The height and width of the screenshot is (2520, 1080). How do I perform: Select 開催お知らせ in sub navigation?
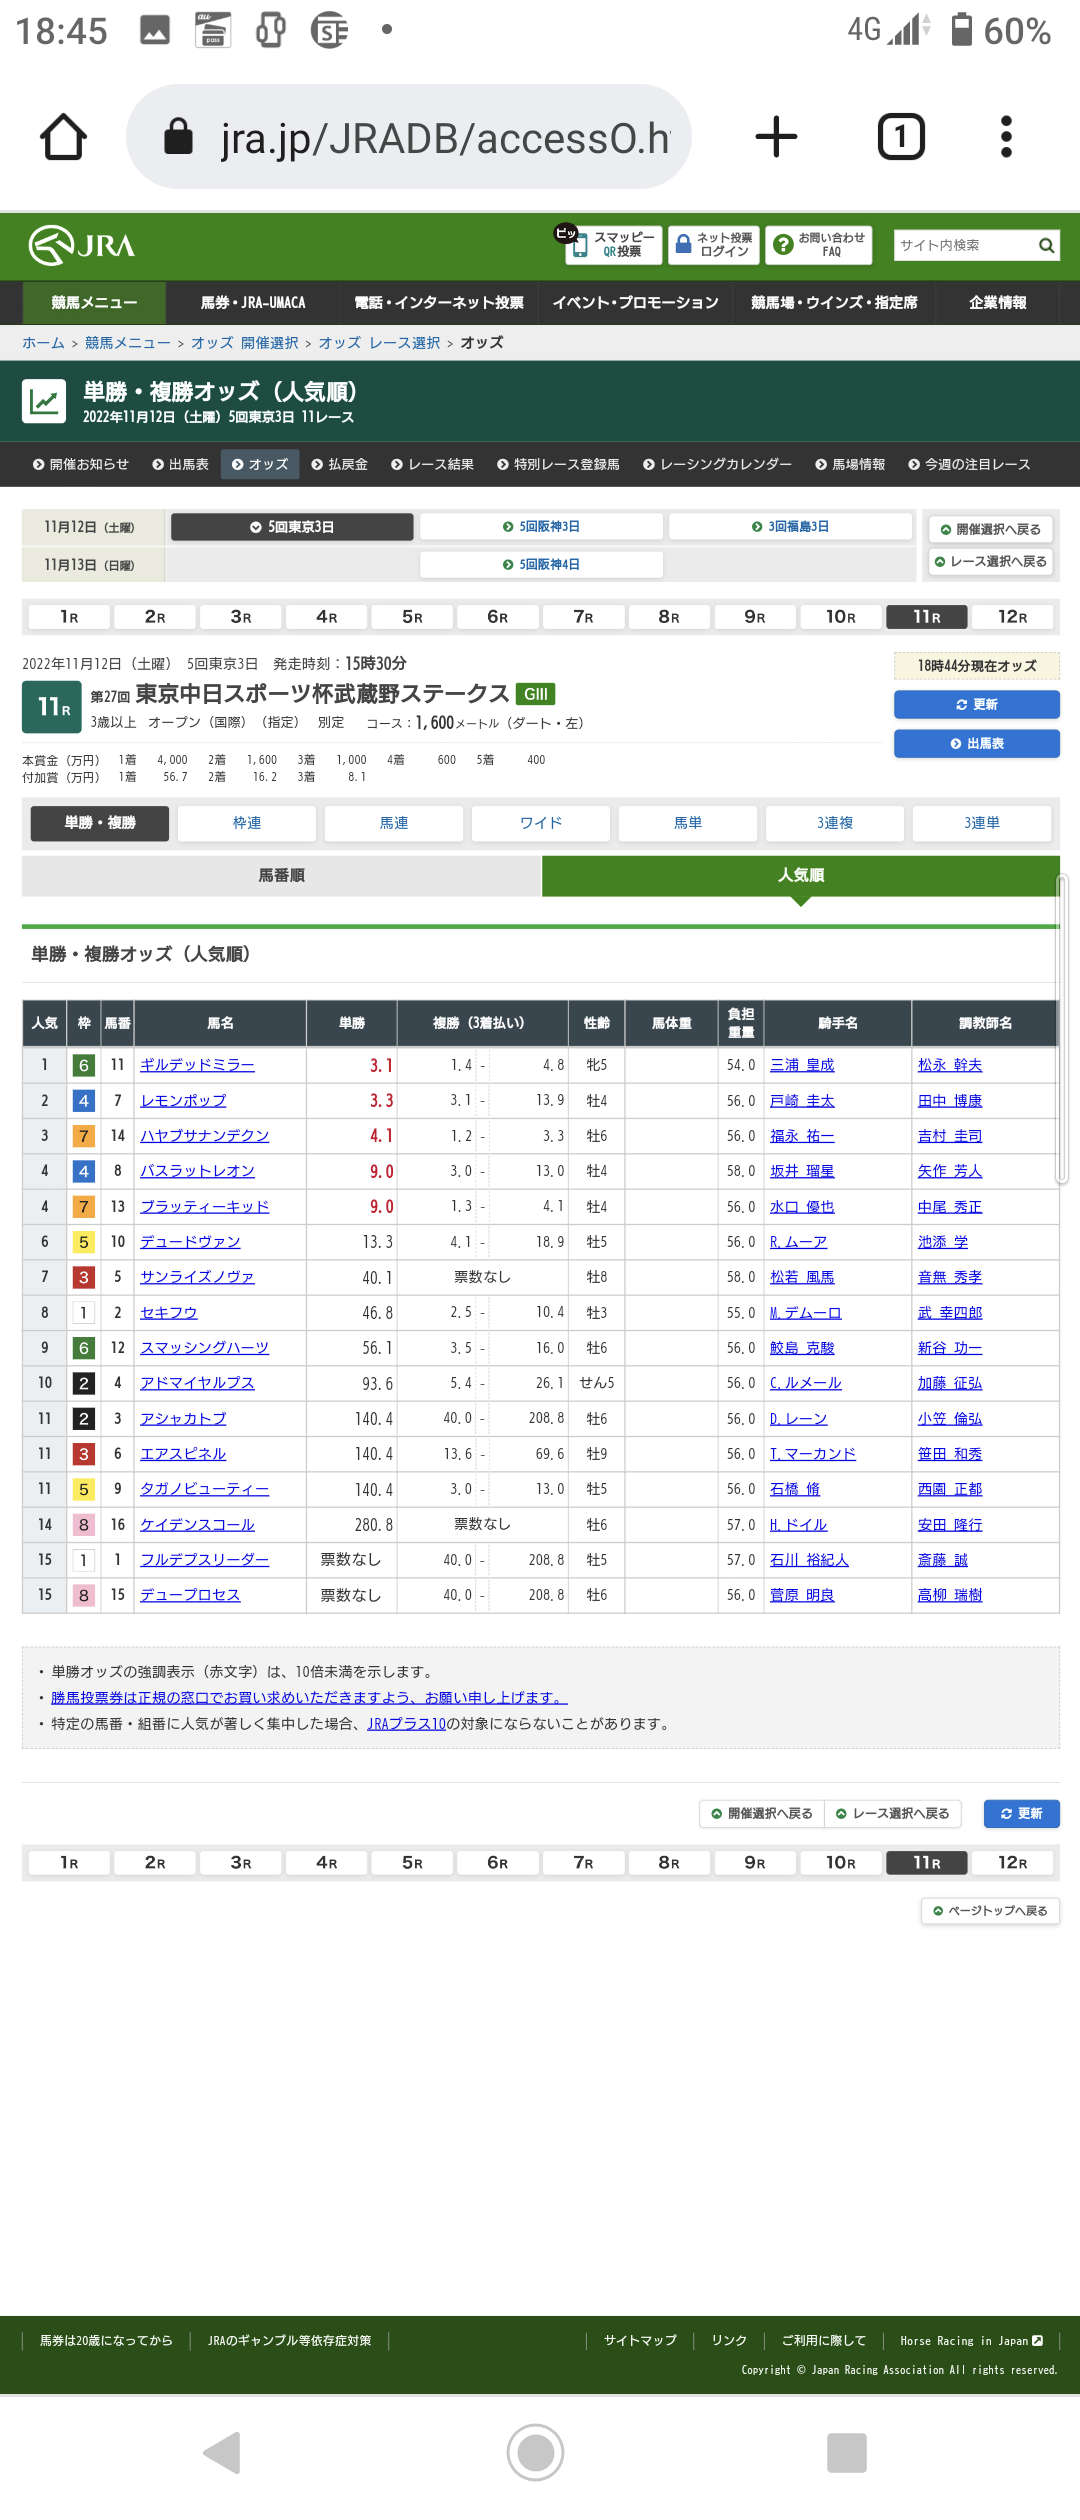pos(81,465)
